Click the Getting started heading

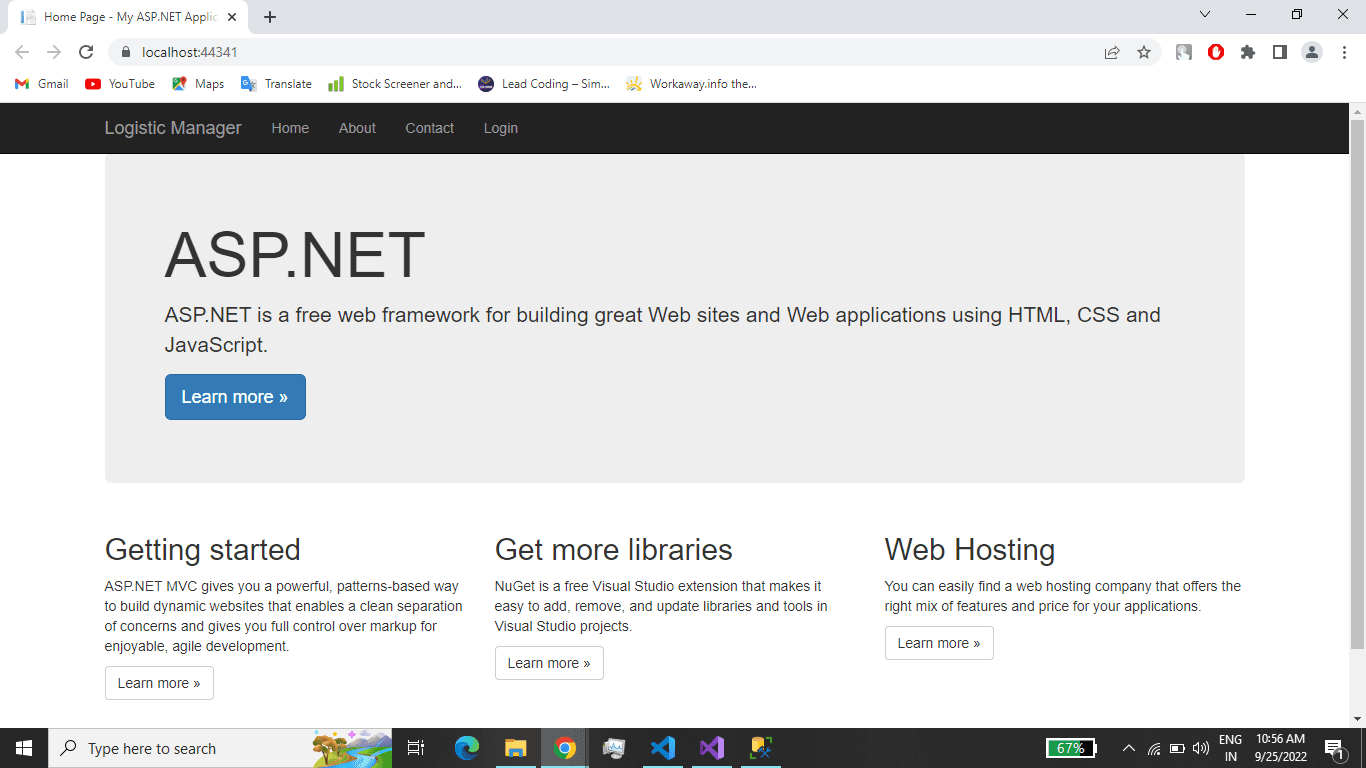[x=203, y=550]
